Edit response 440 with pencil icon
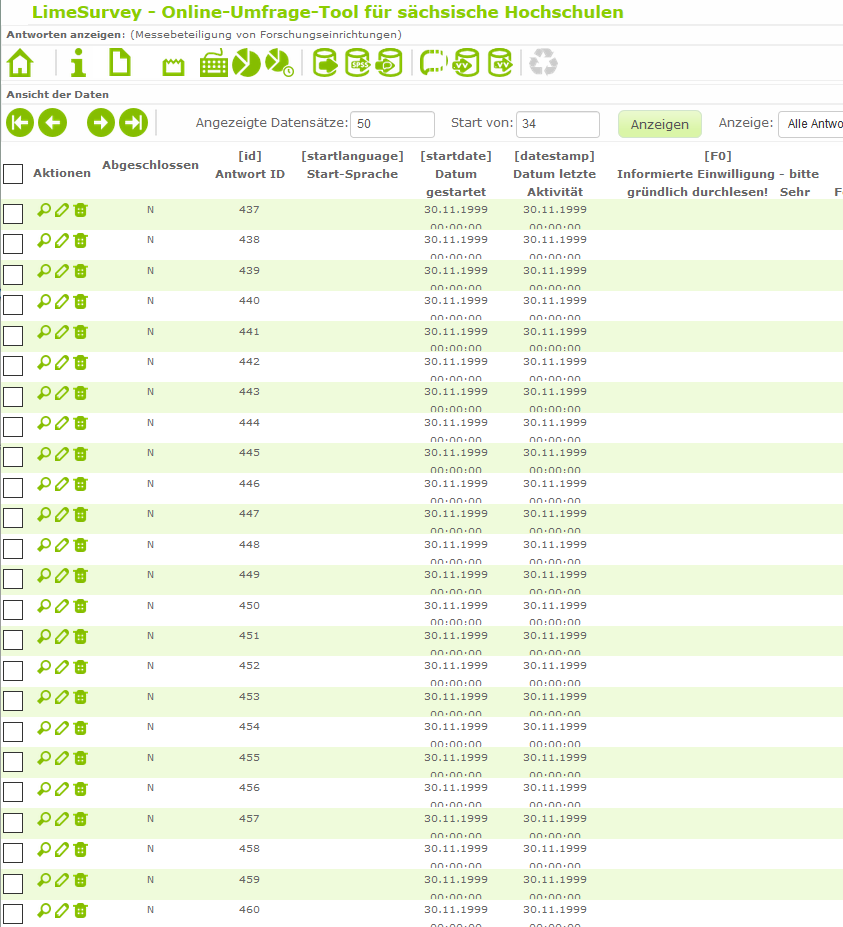This screenshot has width=843, height=927. tap(62, 302)
